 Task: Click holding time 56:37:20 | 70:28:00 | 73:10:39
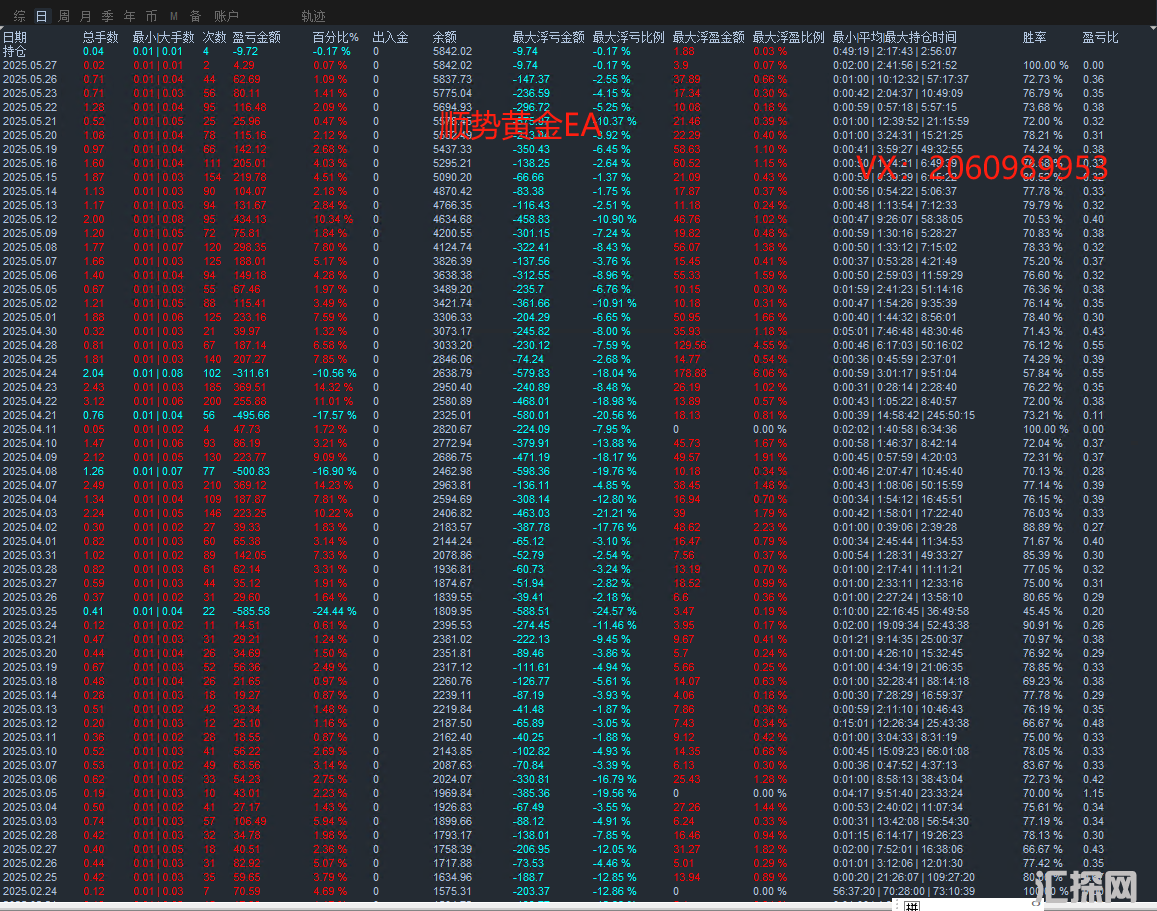904,891
